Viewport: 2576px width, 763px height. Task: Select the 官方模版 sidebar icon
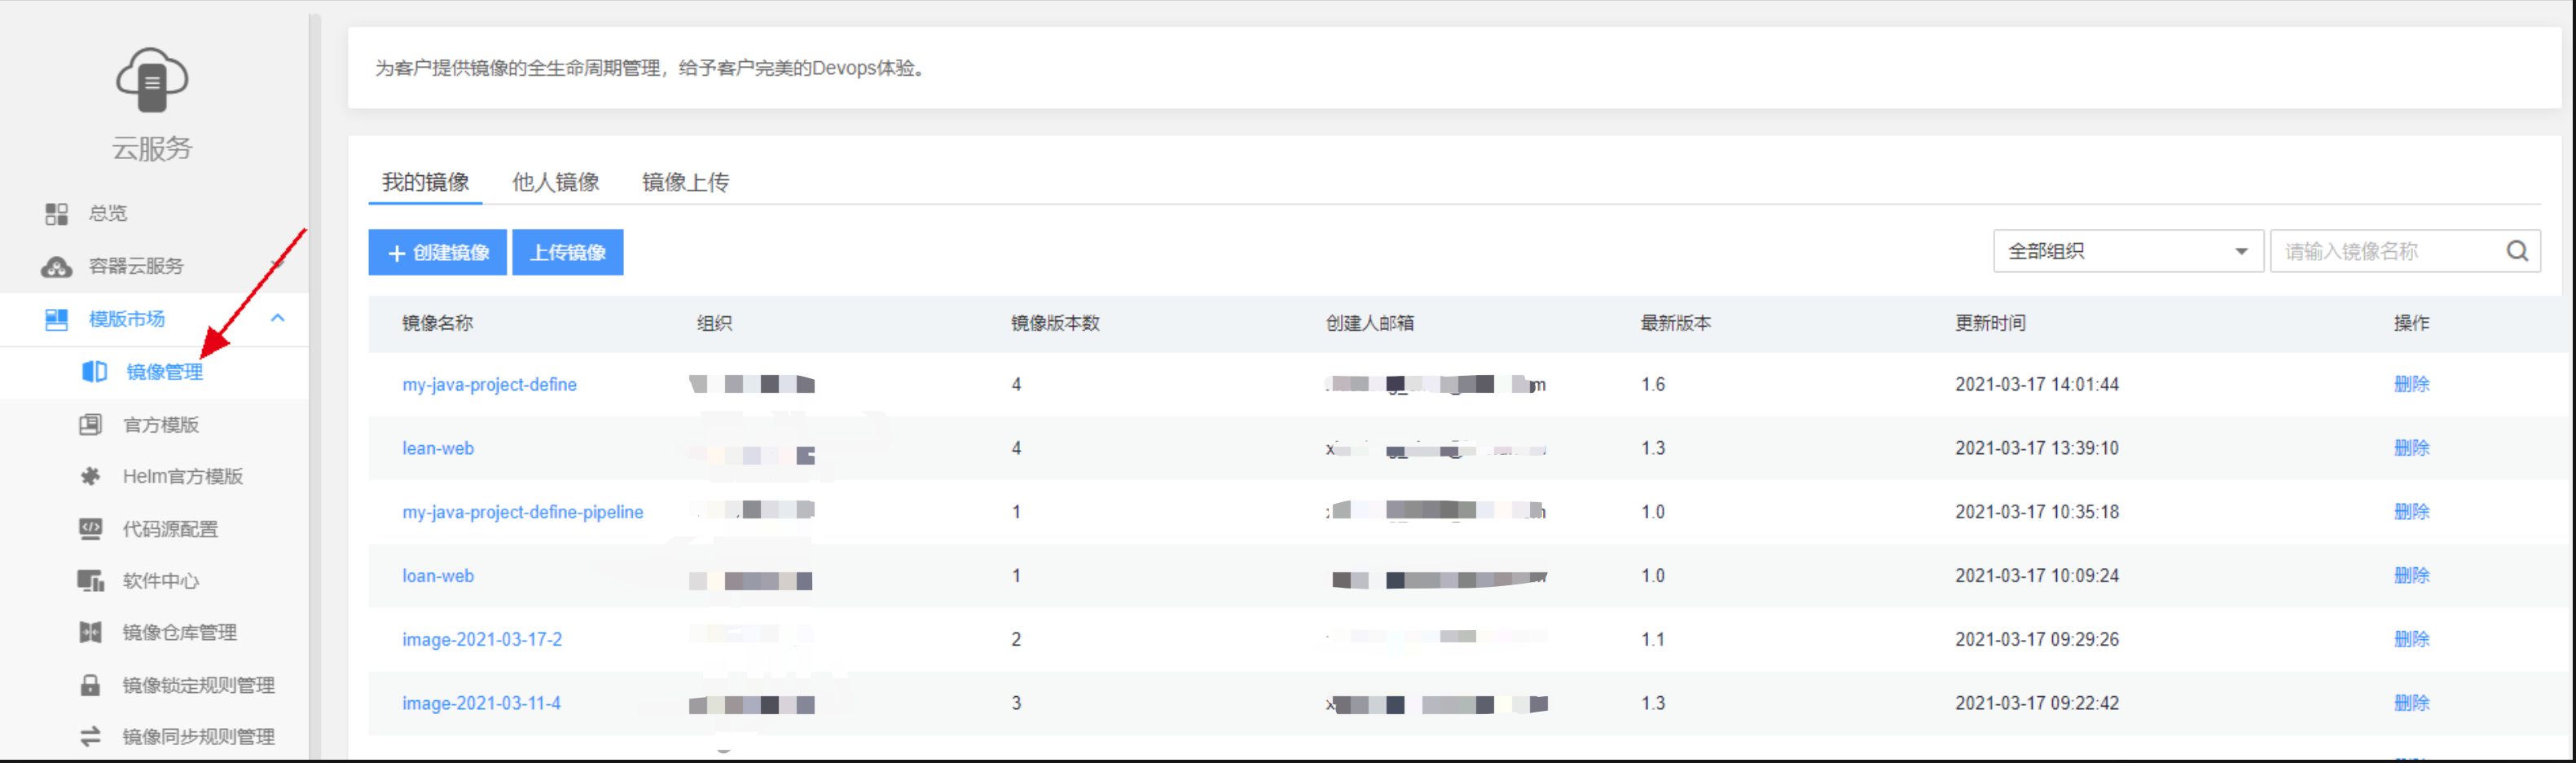click(90, 425)
